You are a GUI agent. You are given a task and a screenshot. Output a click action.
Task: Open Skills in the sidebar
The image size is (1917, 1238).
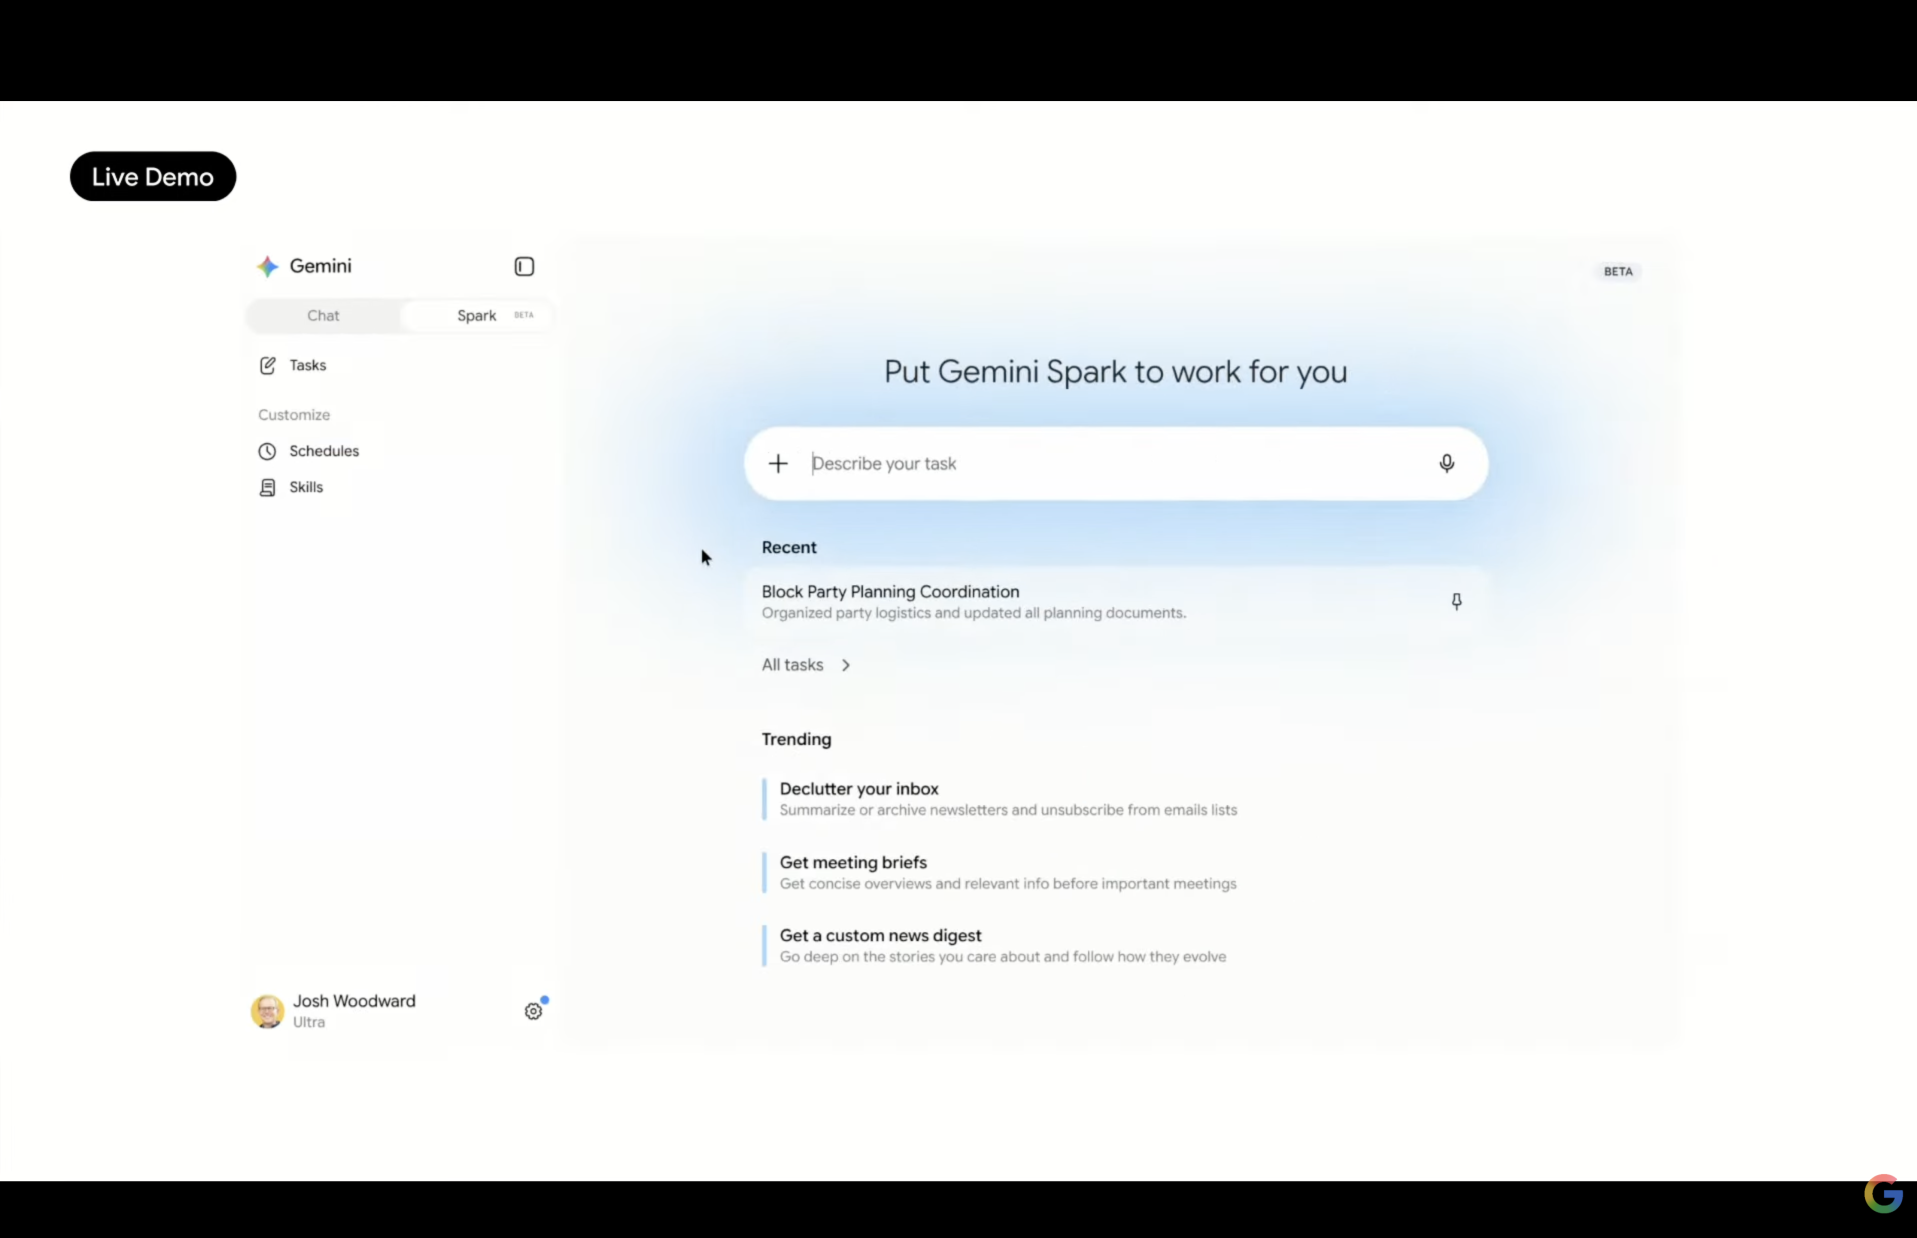click(x=306, y=487)
